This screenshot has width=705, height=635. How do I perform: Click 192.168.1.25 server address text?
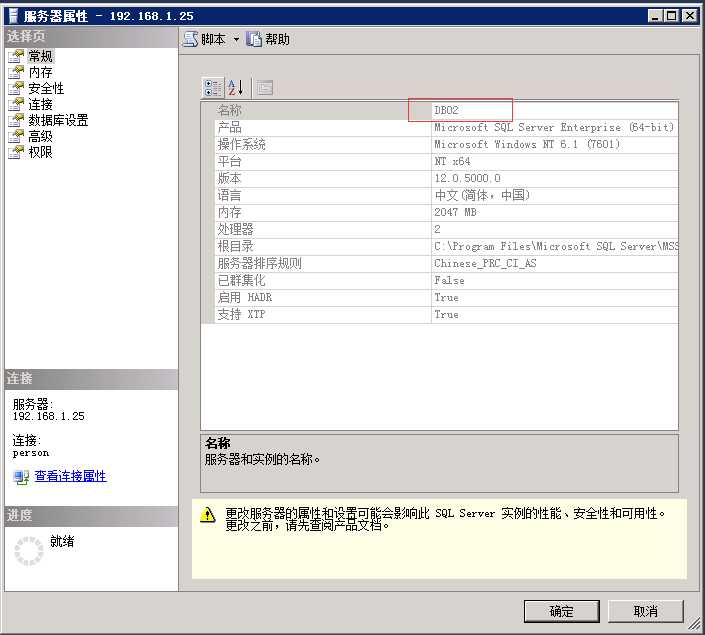(49, 417)
